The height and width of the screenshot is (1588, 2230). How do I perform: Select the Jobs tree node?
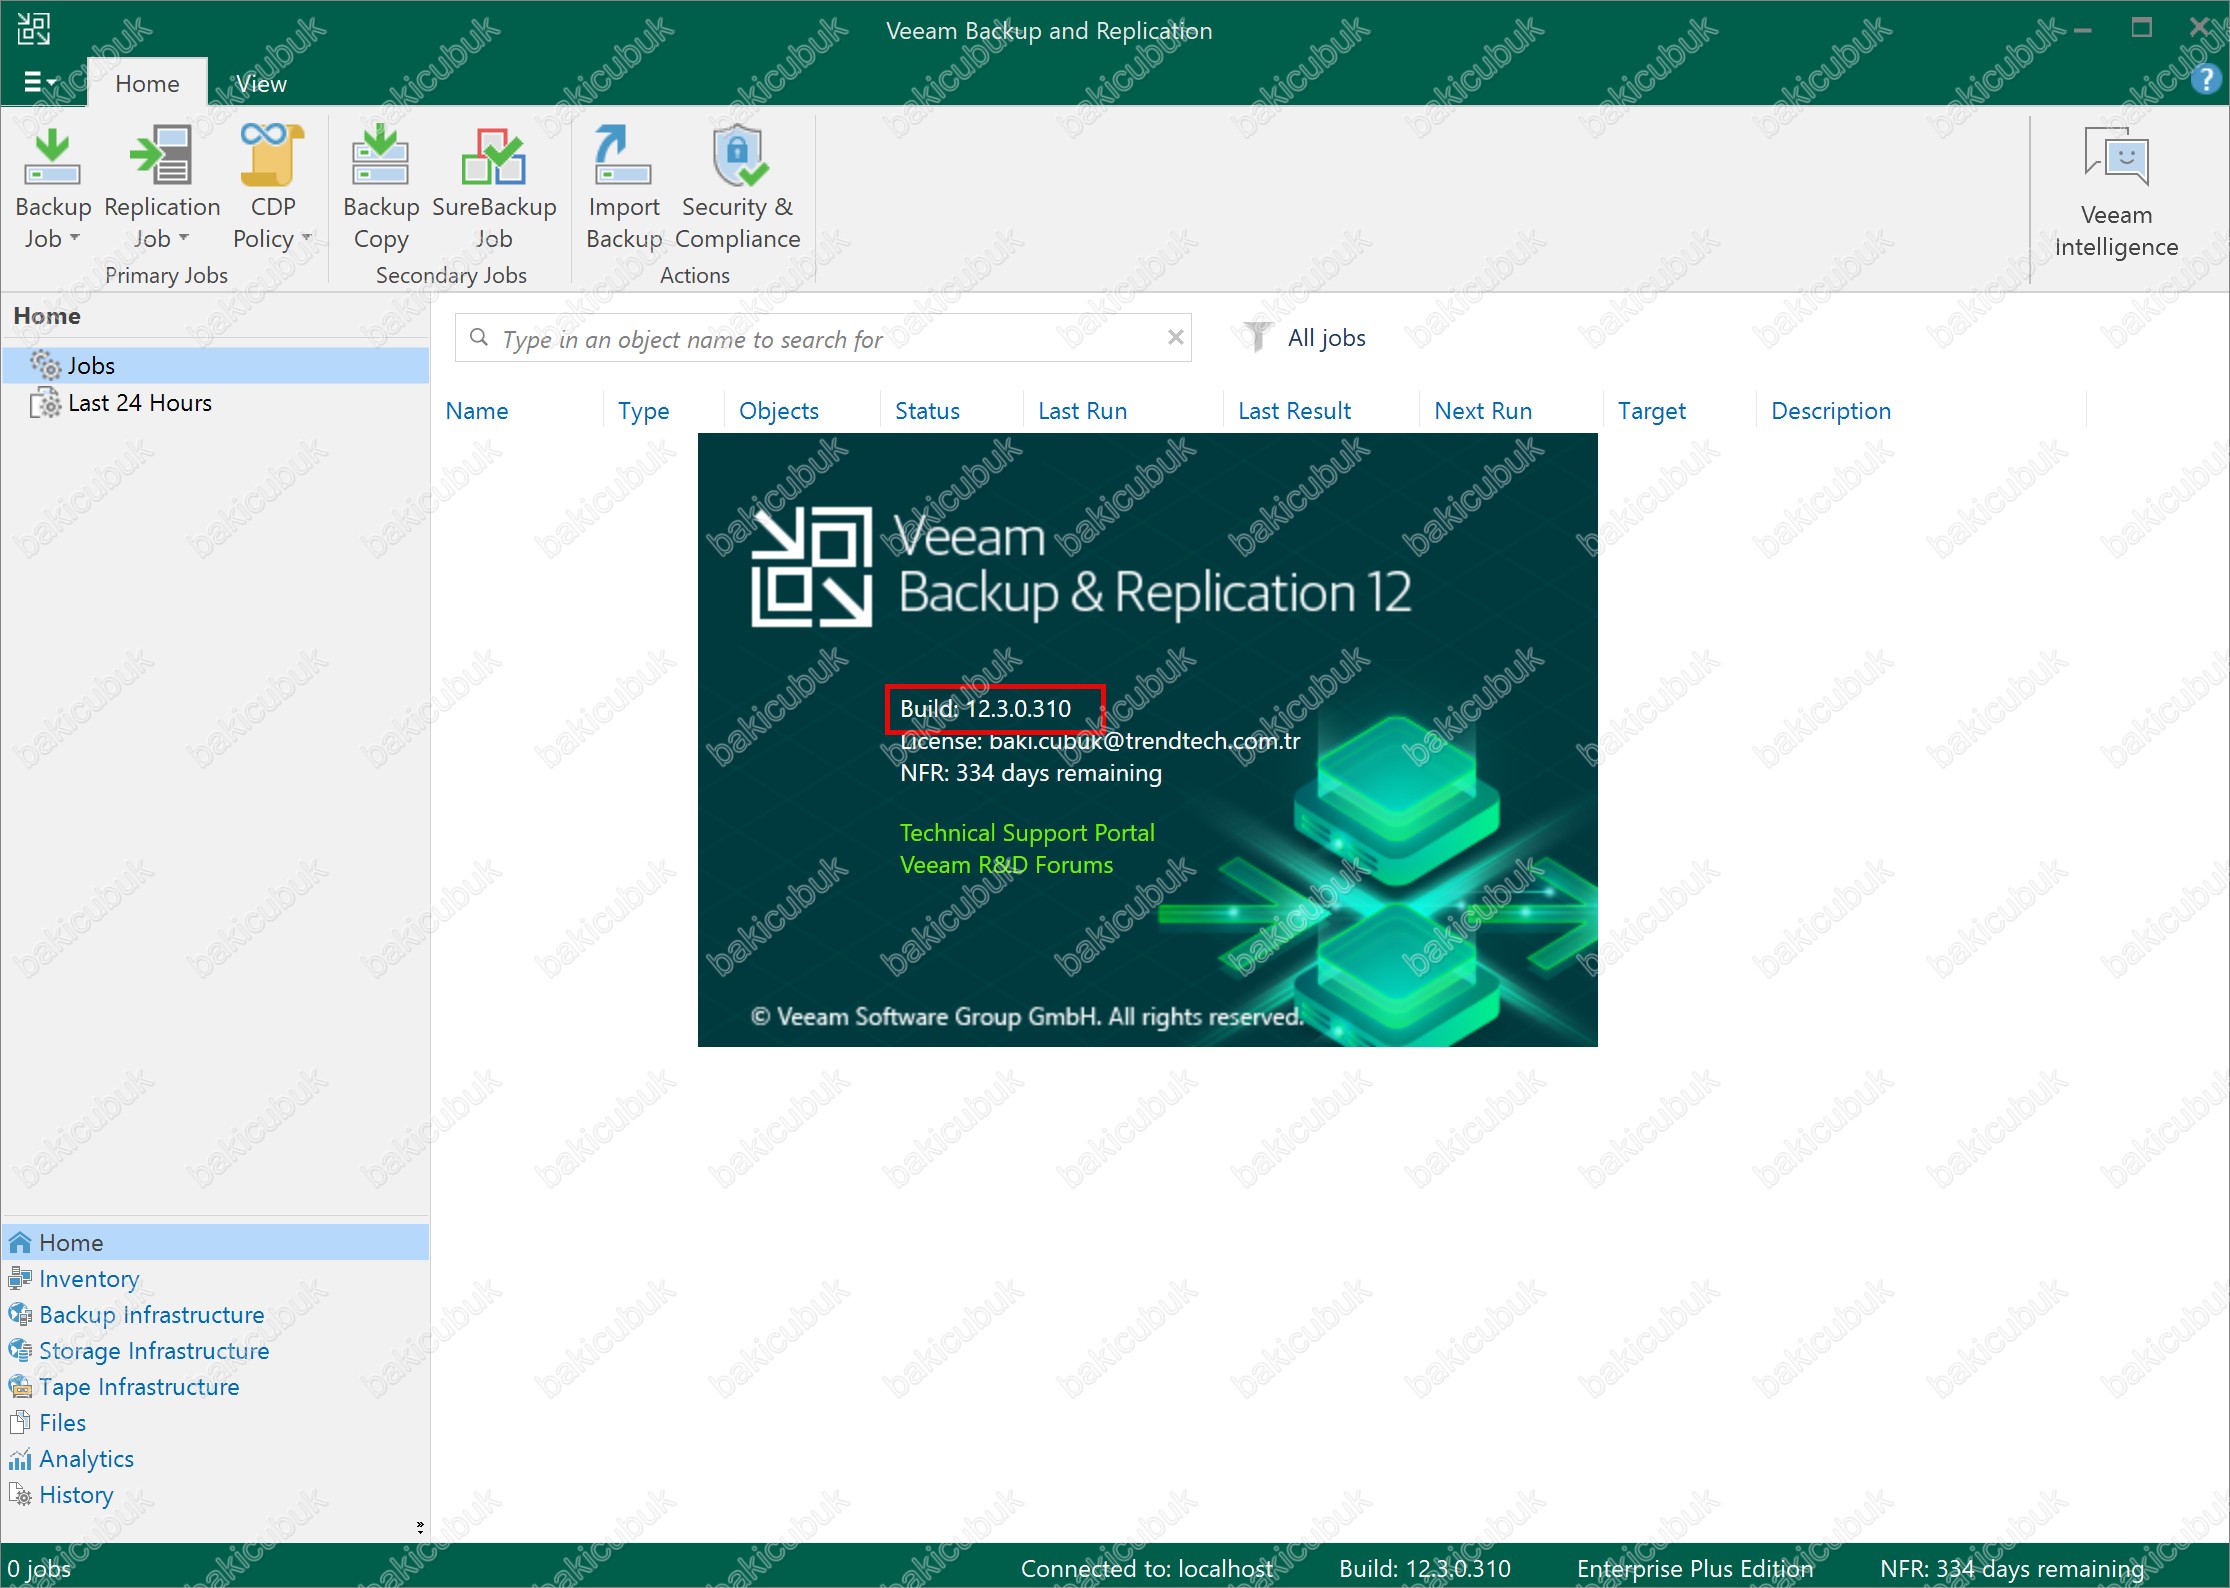click(x=216, y=366)
